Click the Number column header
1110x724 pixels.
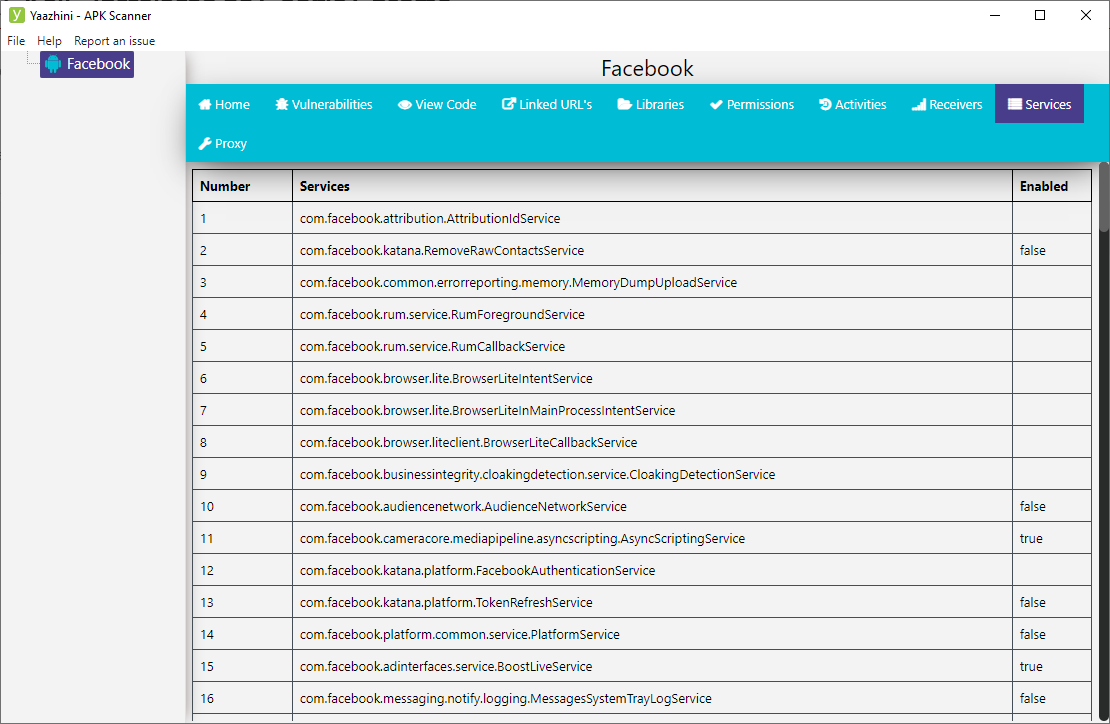click(x=242, y=186)
